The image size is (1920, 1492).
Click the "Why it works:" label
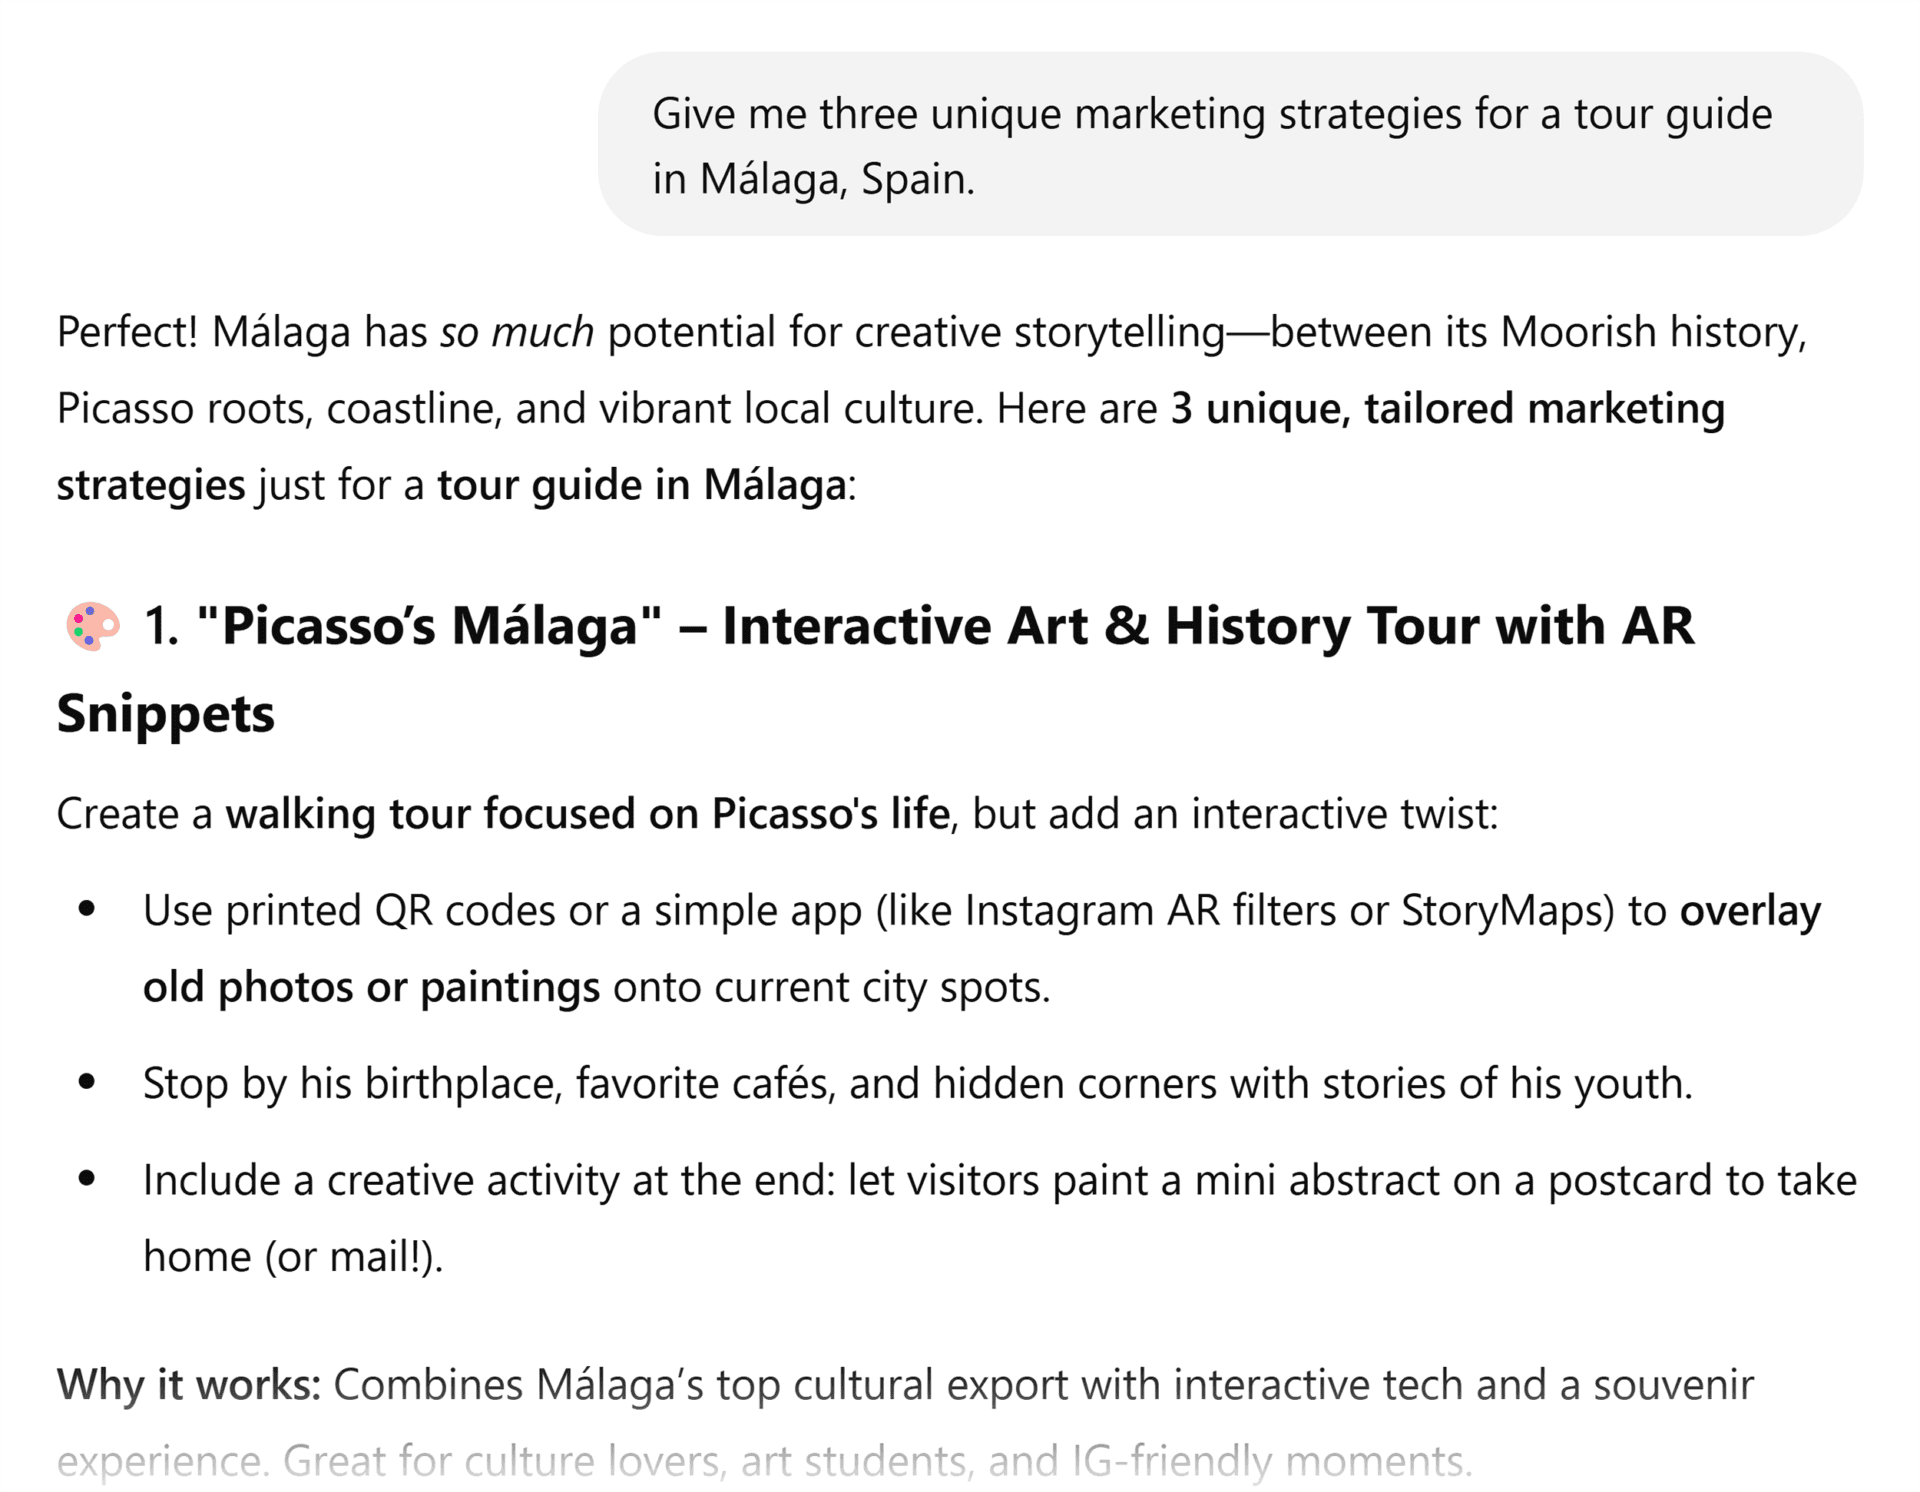pos(188,1385)
